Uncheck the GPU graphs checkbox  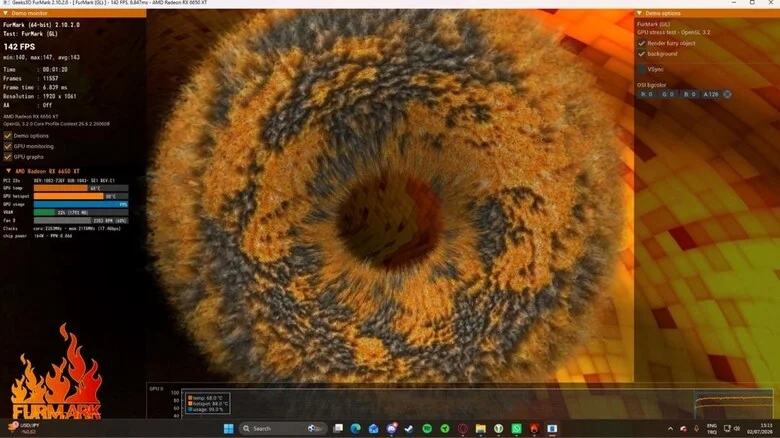pyautogui.click(x=7, y=157)
